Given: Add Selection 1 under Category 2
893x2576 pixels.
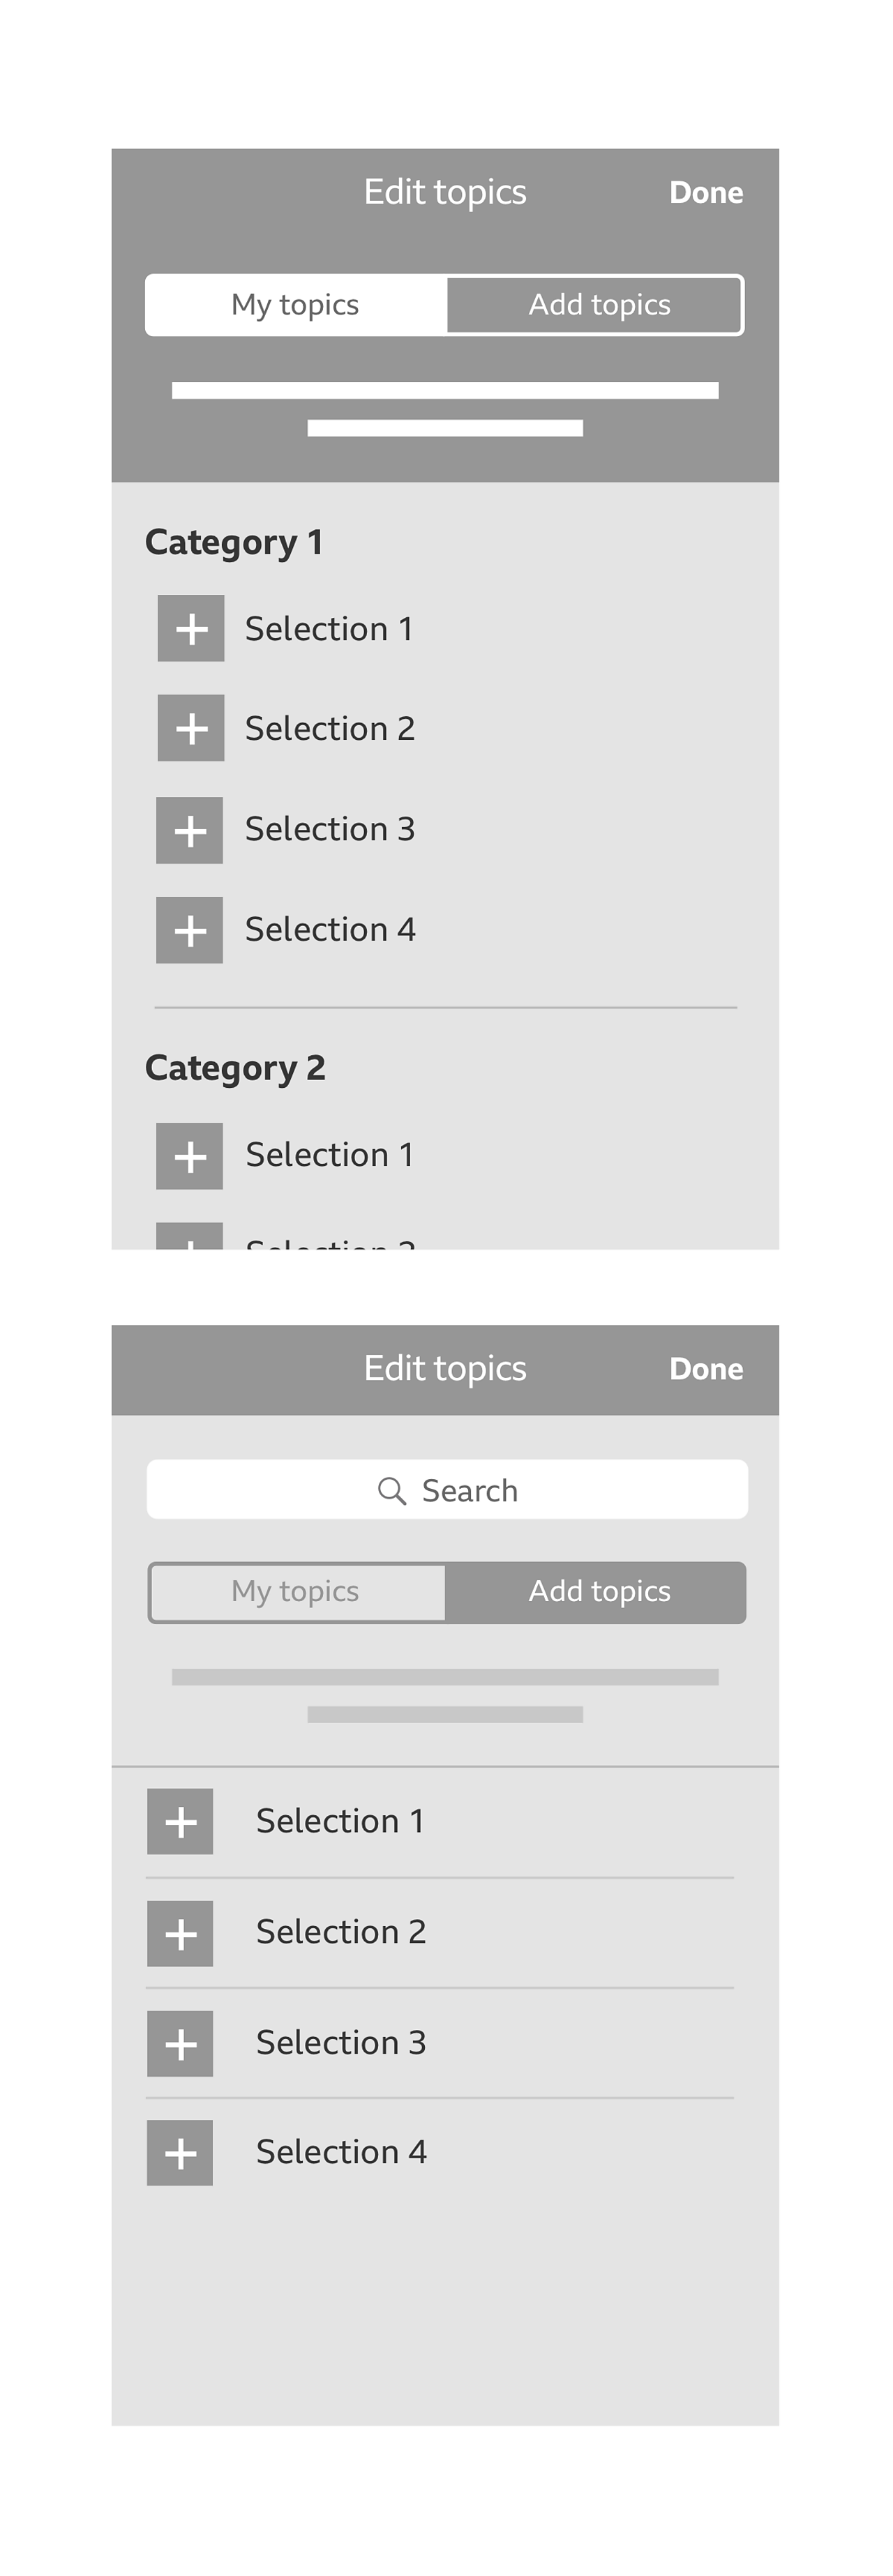Looking at the screenshot, I should [x=189, y=1156].
